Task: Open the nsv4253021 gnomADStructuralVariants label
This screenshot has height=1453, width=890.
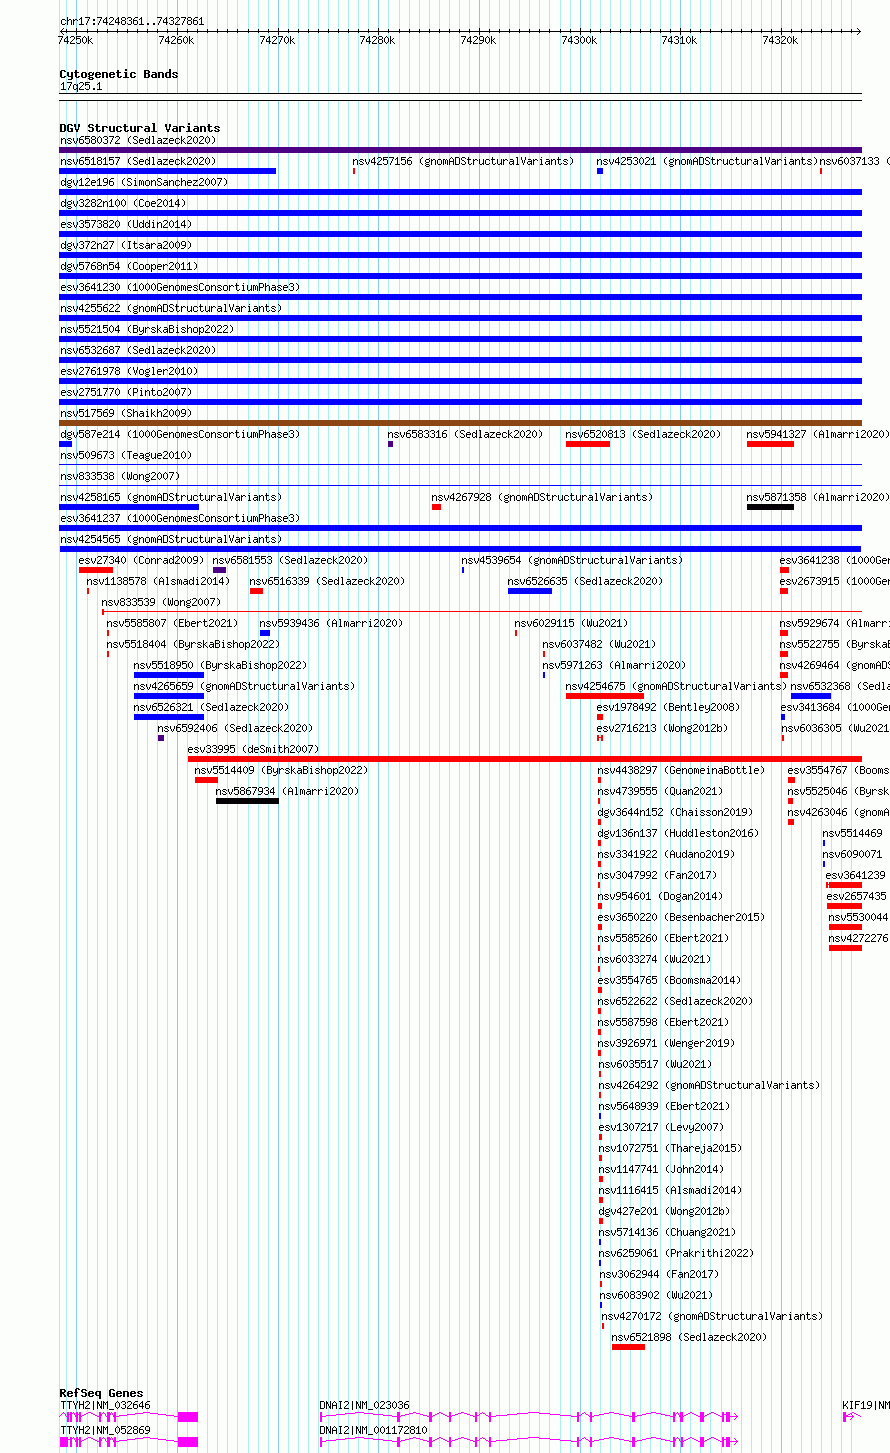Action: pyautogui.click(x=707, y=162)
